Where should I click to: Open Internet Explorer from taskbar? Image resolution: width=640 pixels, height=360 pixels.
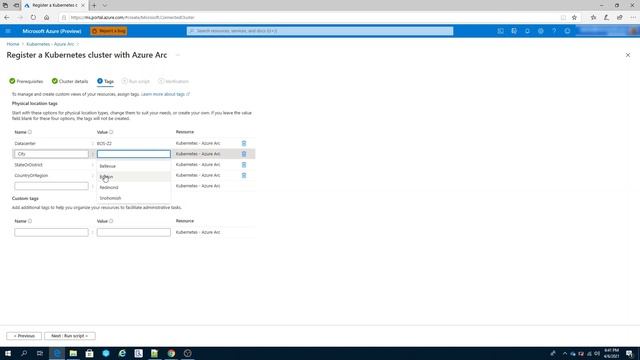tap(122, 353)
